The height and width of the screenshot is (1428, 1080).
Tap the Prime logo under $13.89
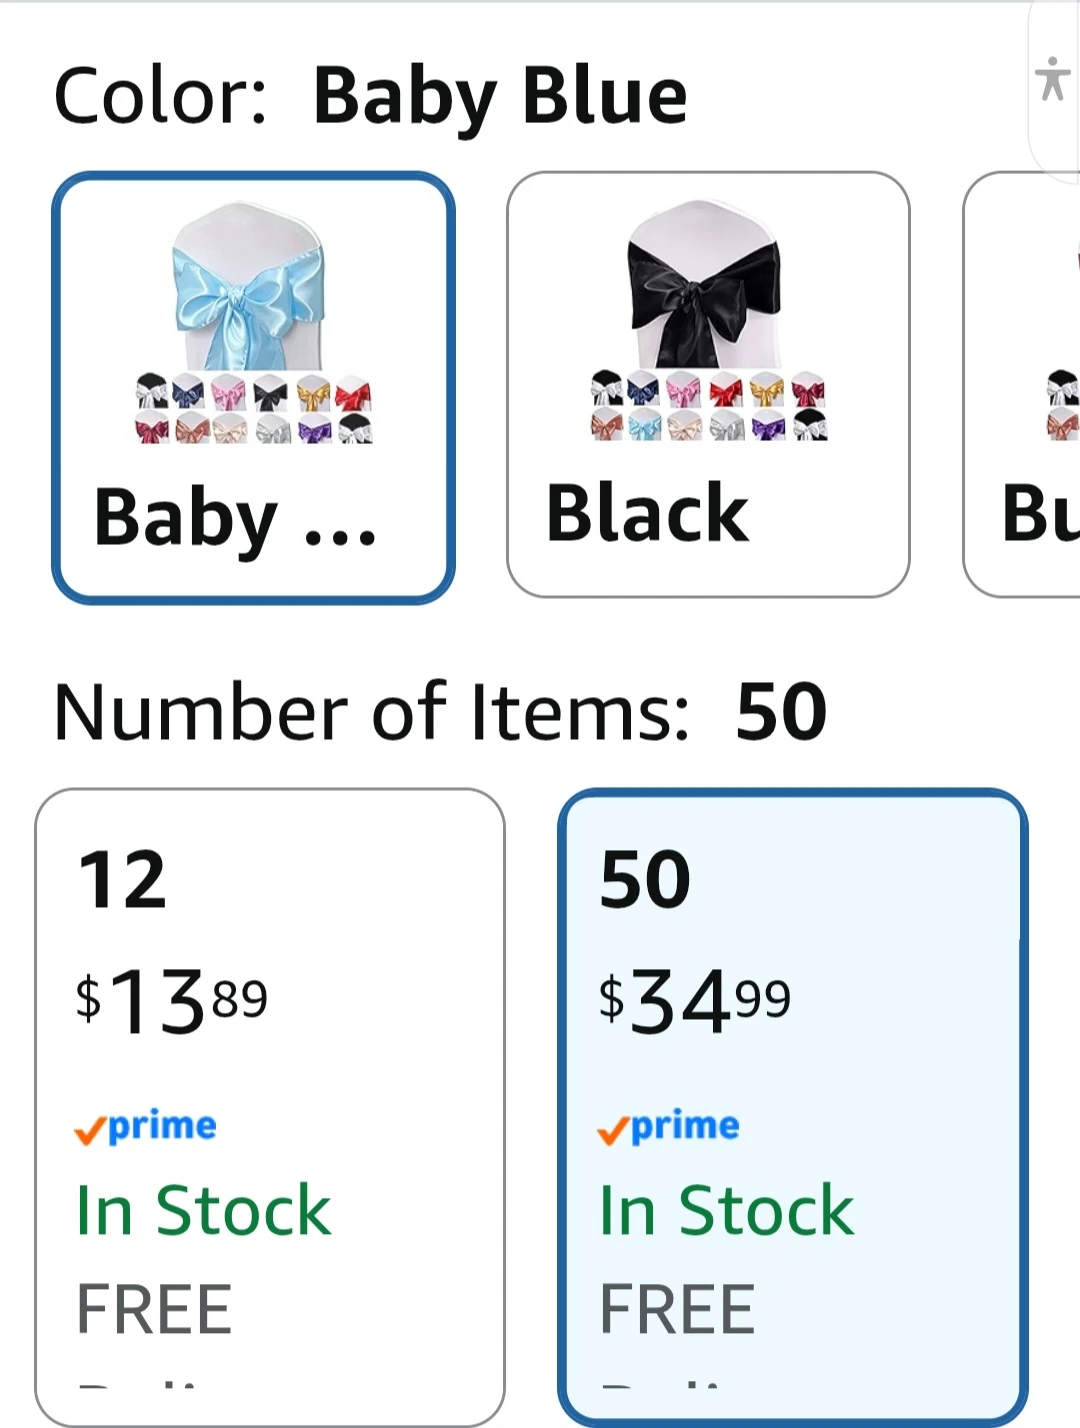click(145, 1127)
